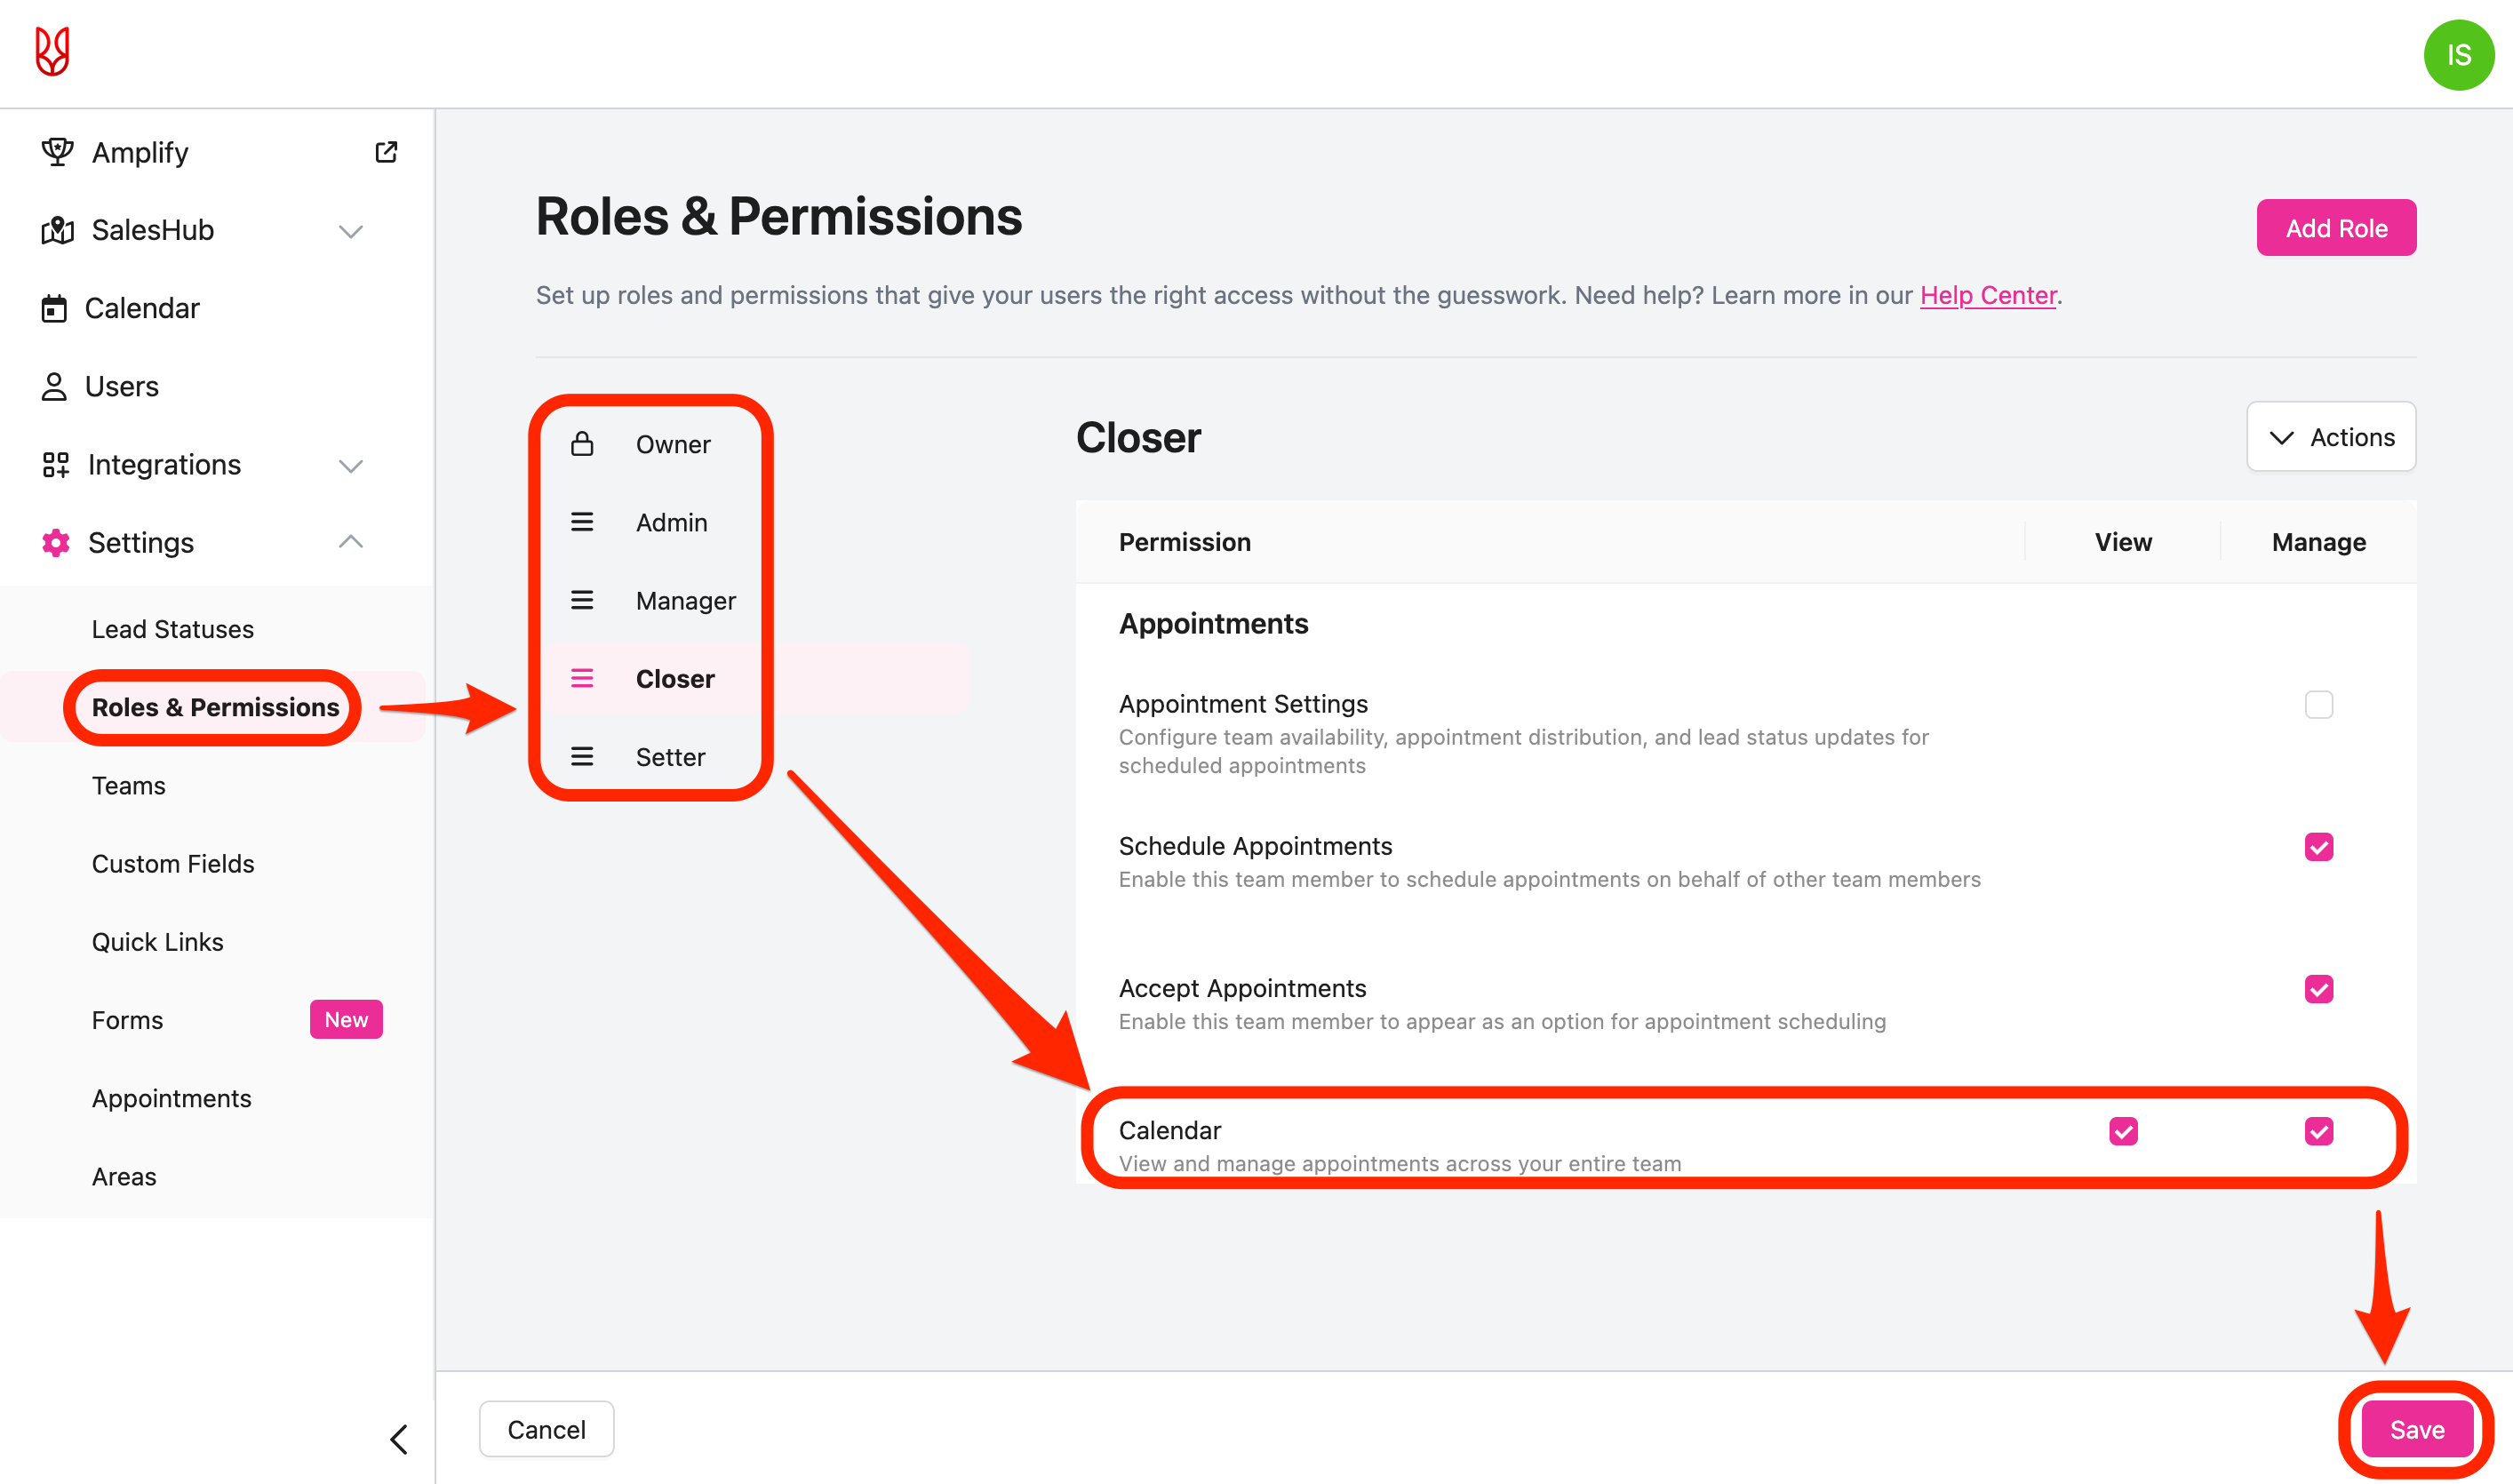Screen dimensions: 2513x1484
Task: Expand the Integrations section chevron
Action: pos(350,466)
